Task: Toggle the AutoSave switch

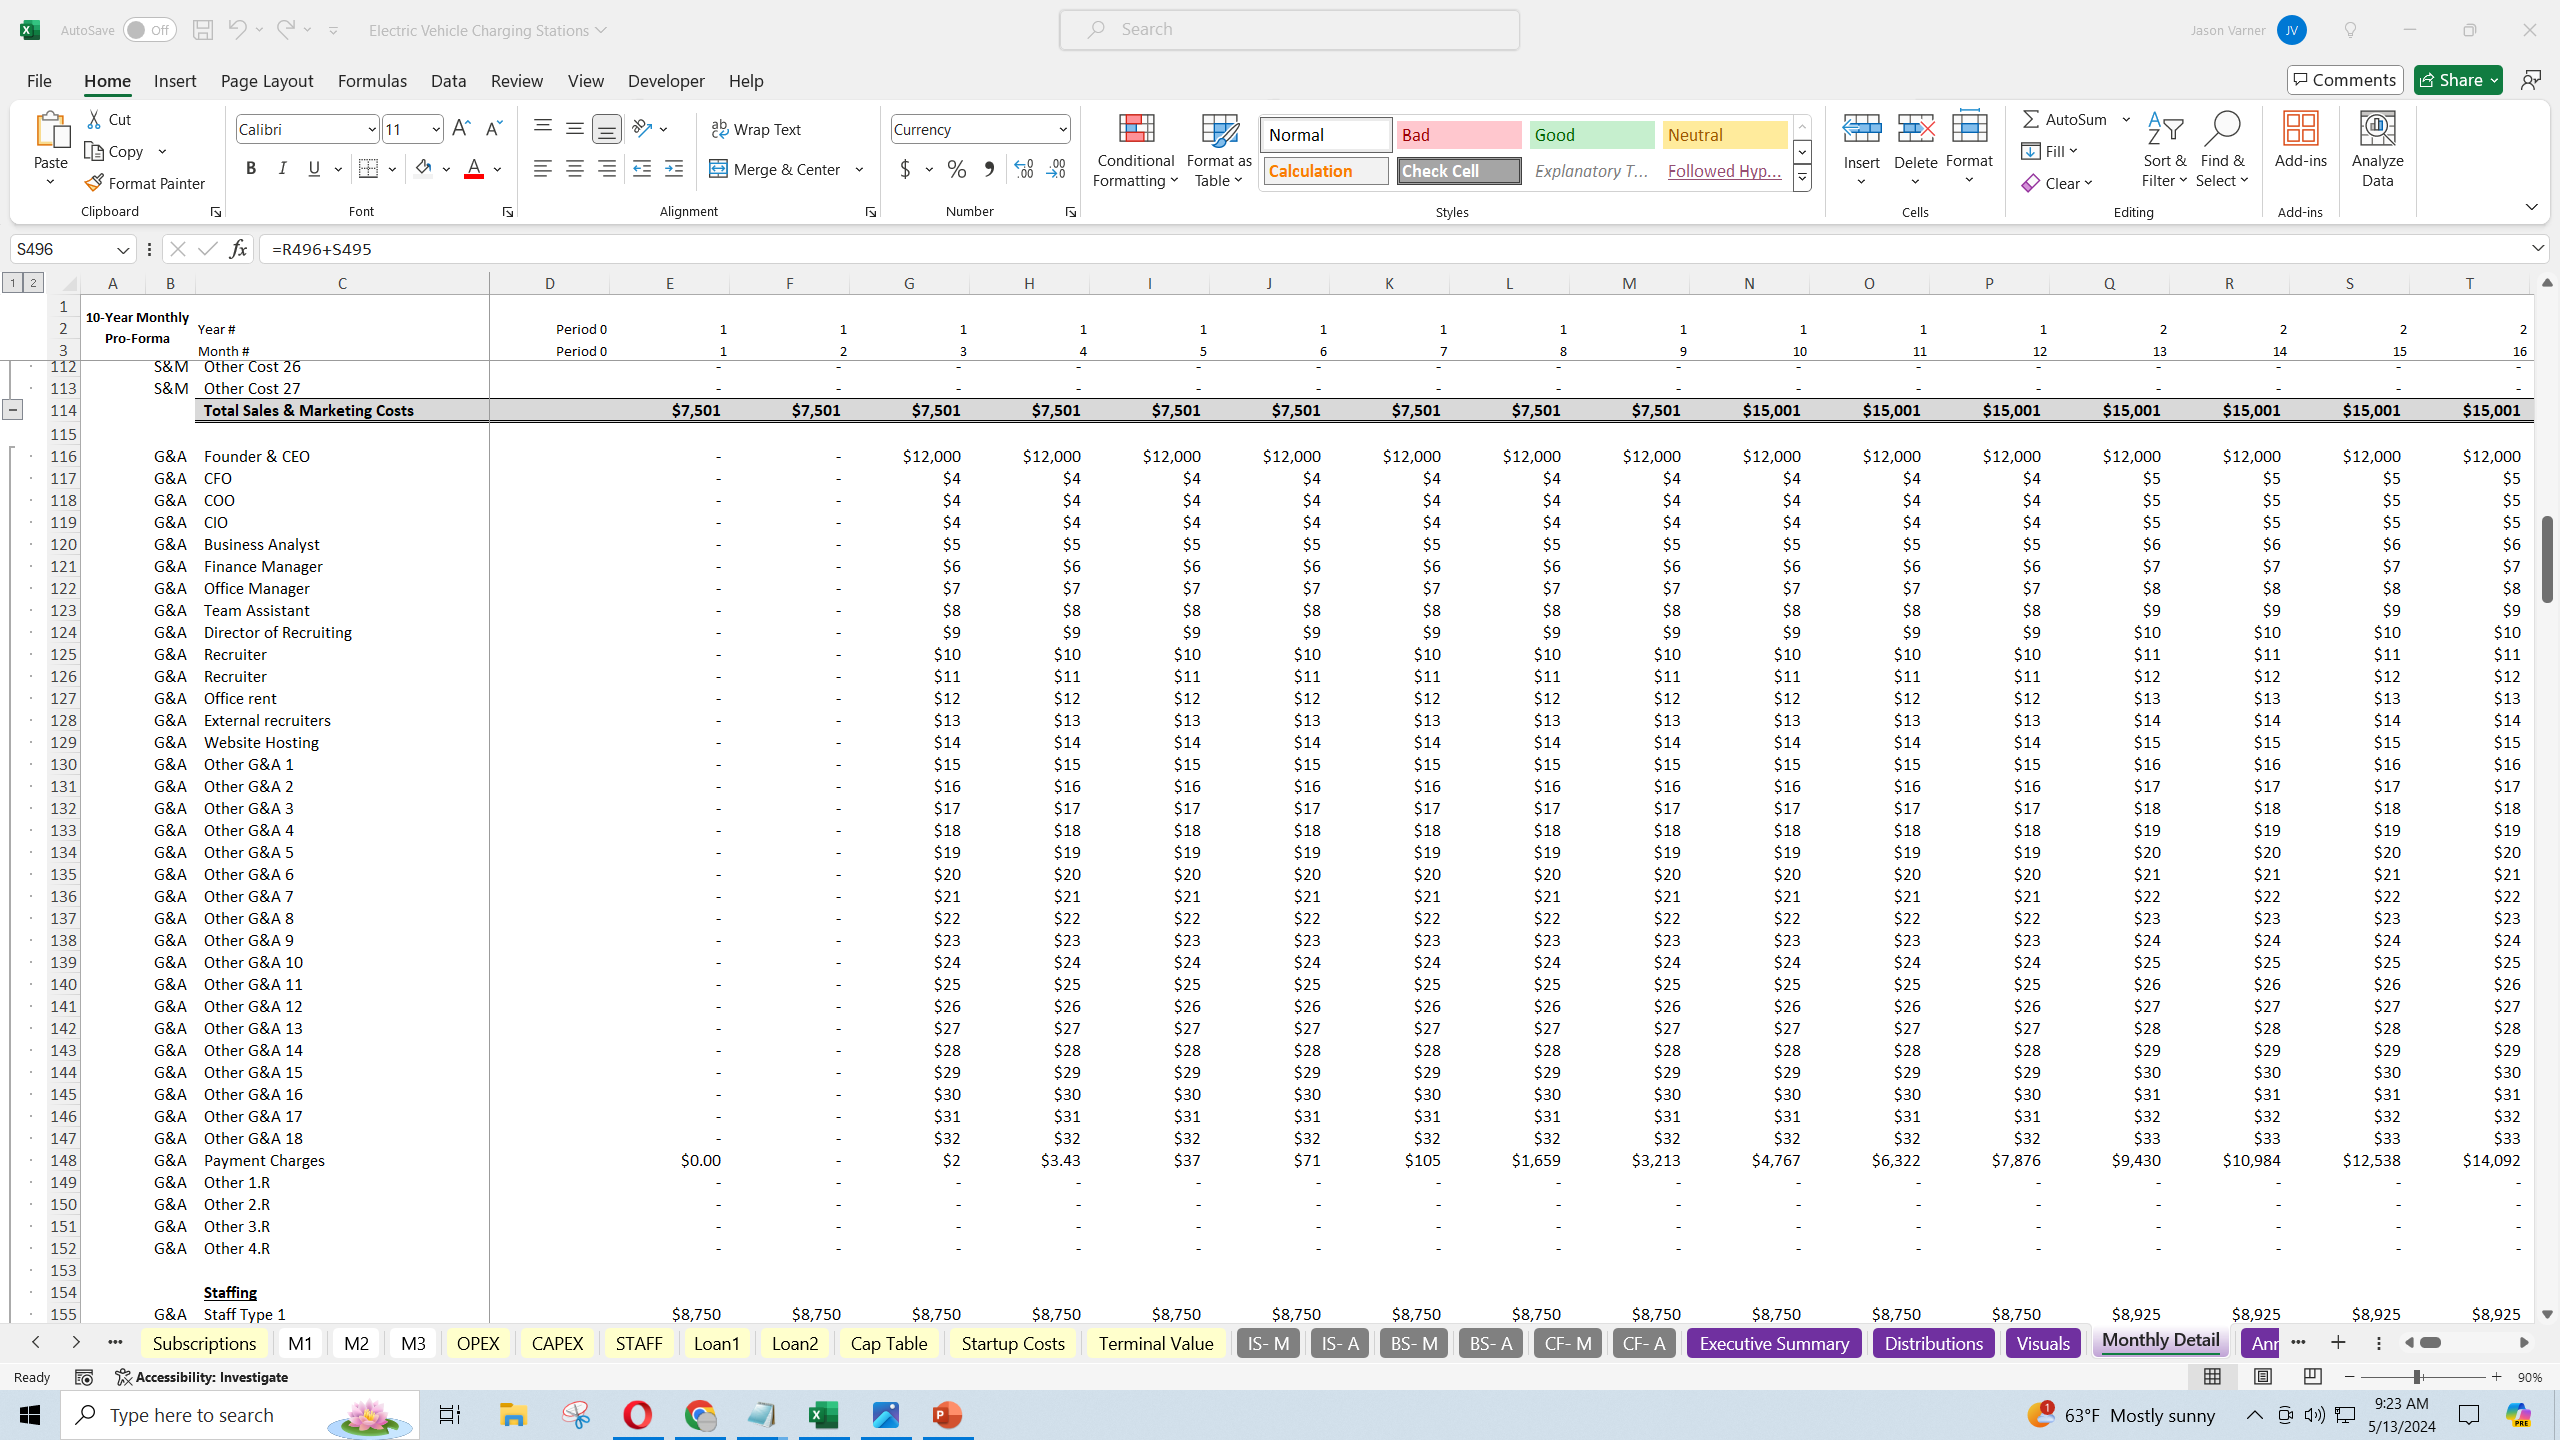Action: coord(149,30)
